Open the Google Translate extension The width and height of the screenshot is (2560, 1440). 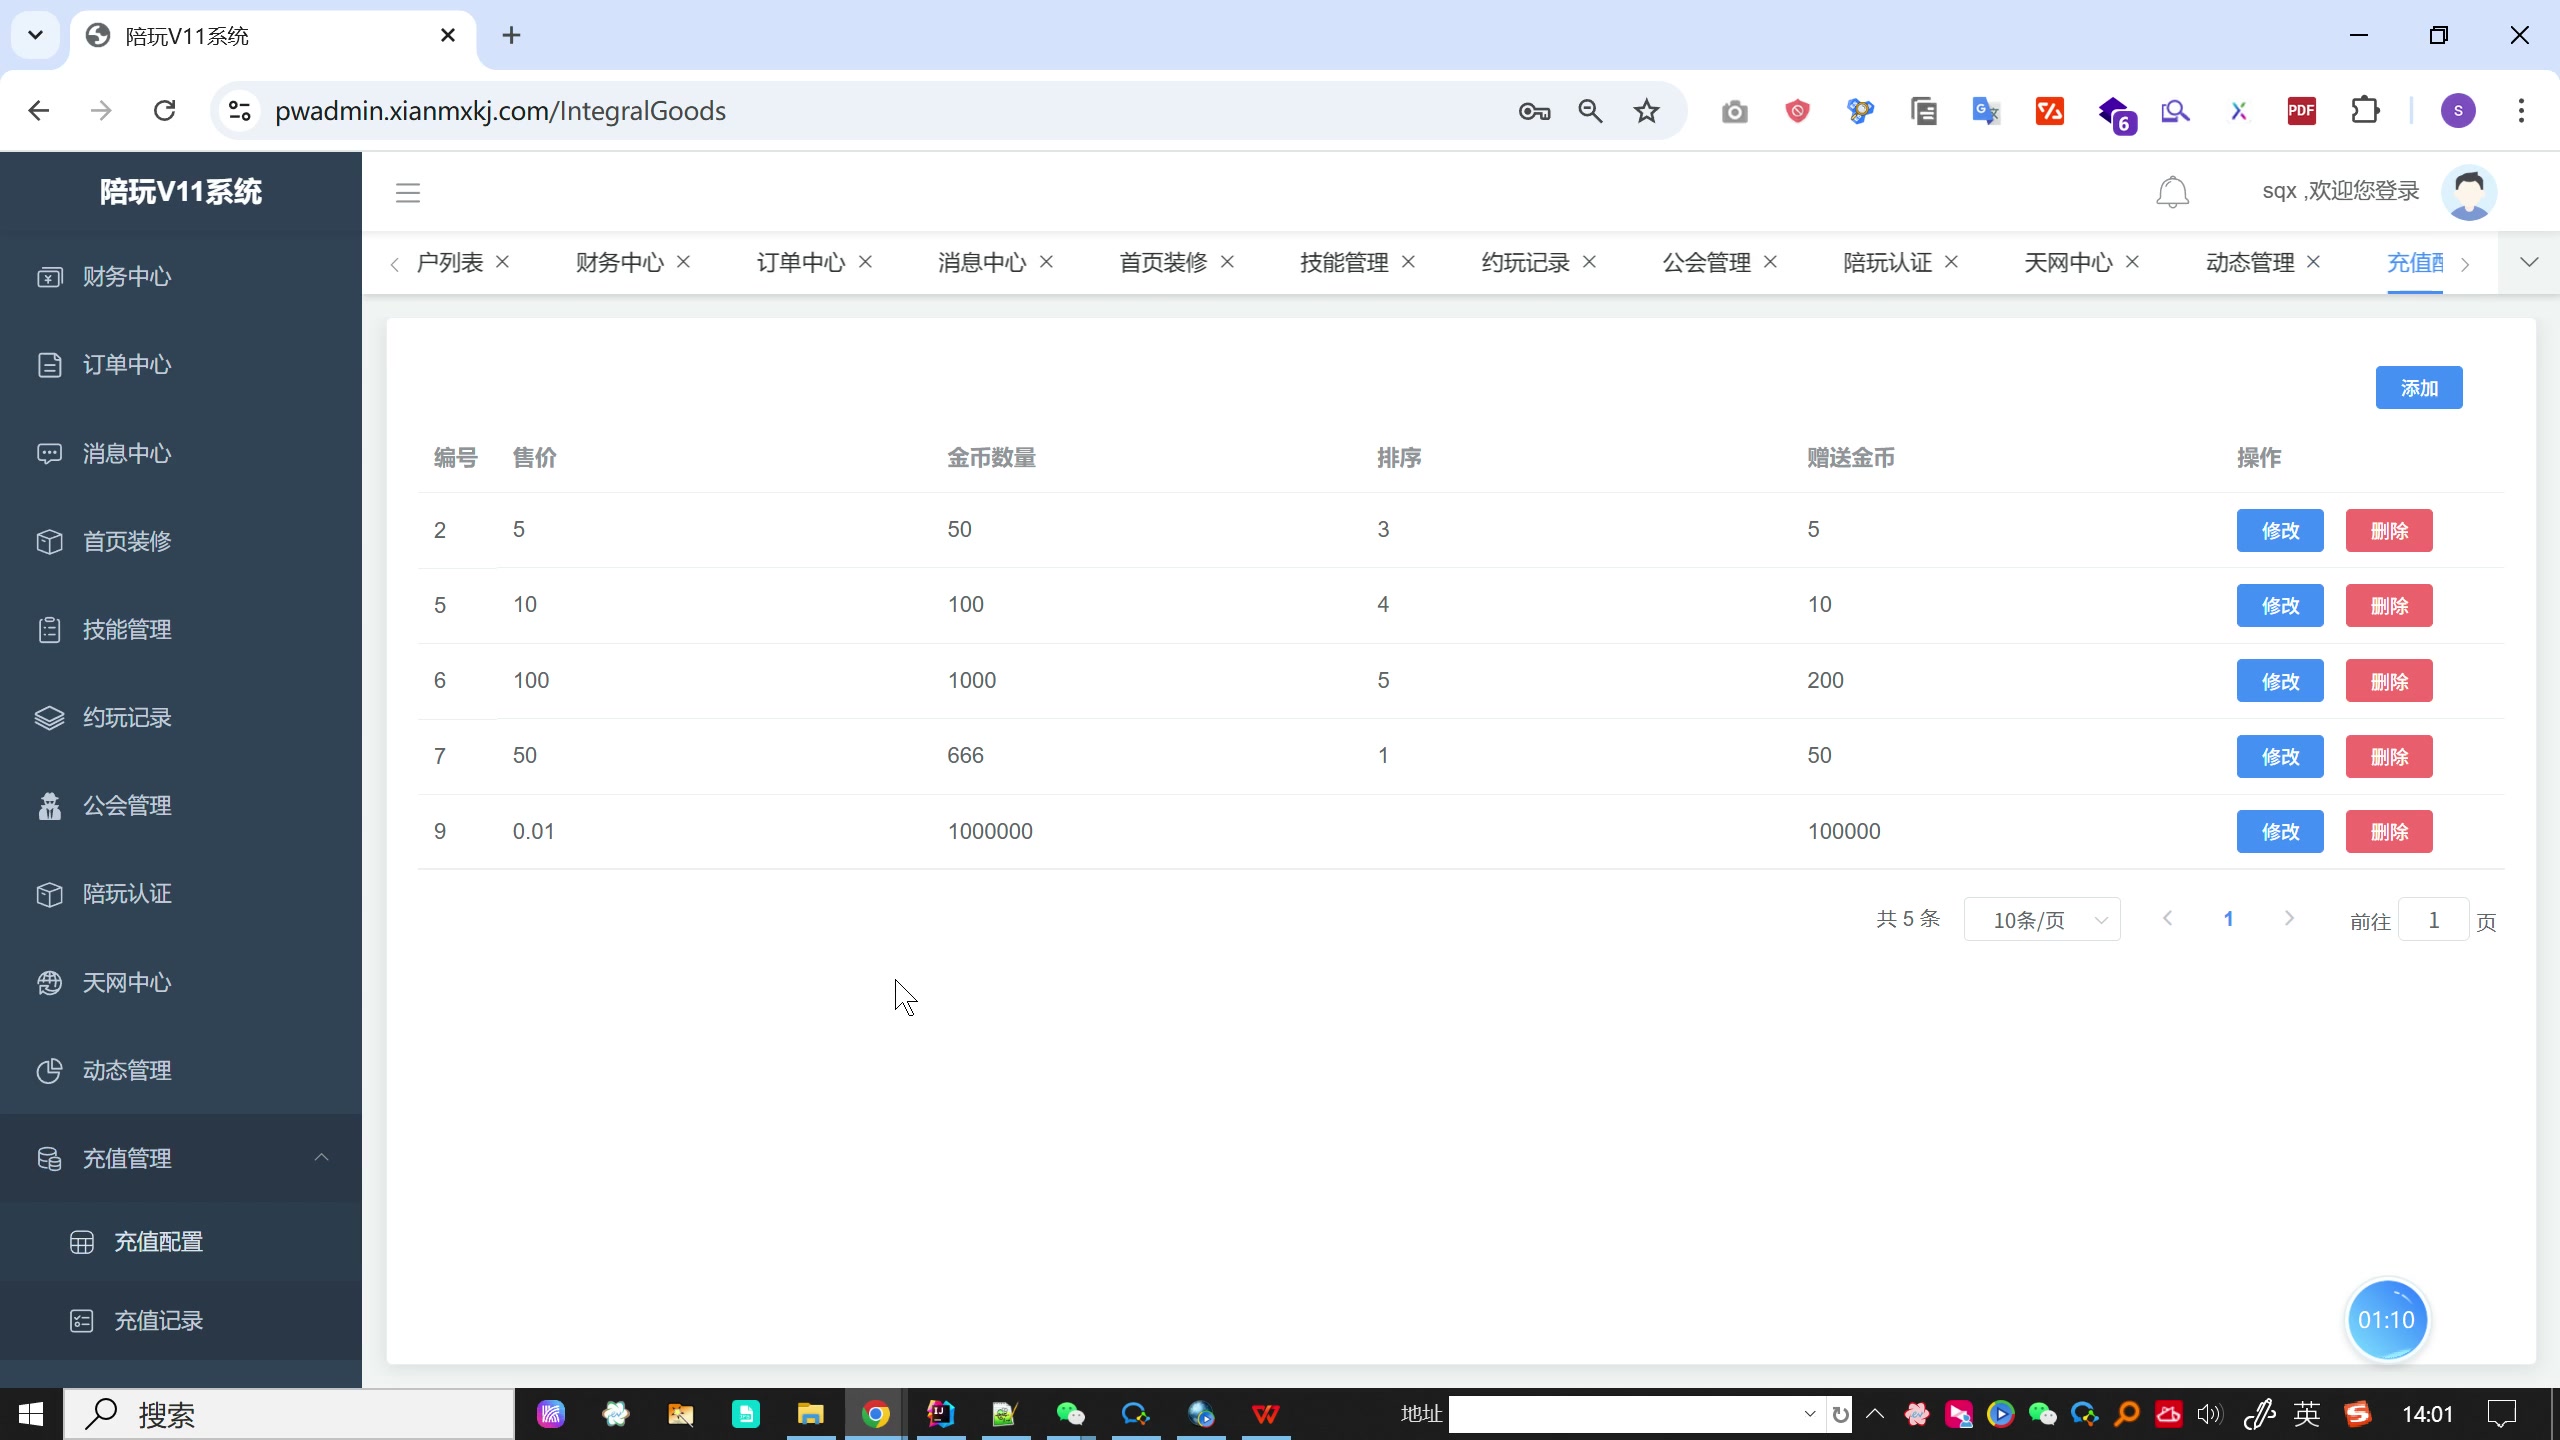pos(1986,111)
